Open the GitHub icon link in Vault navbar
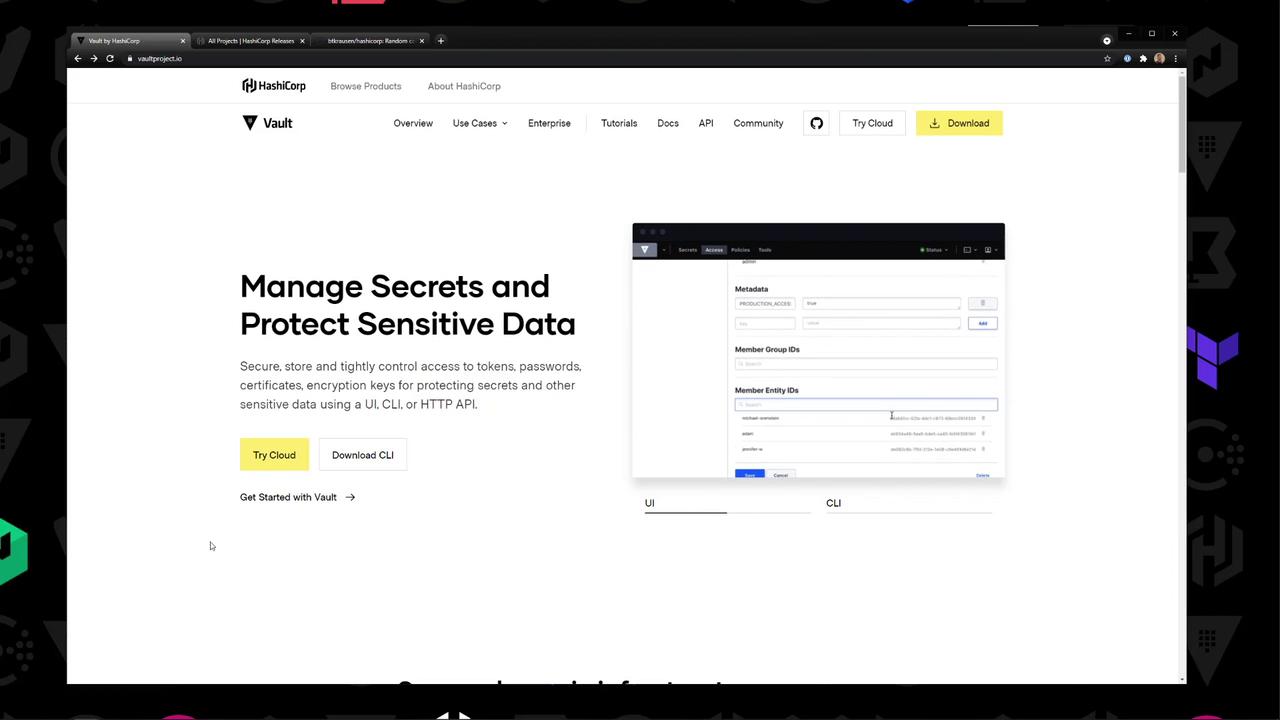This screenshot has width=1280, height=720. click(x=816, y=123)
